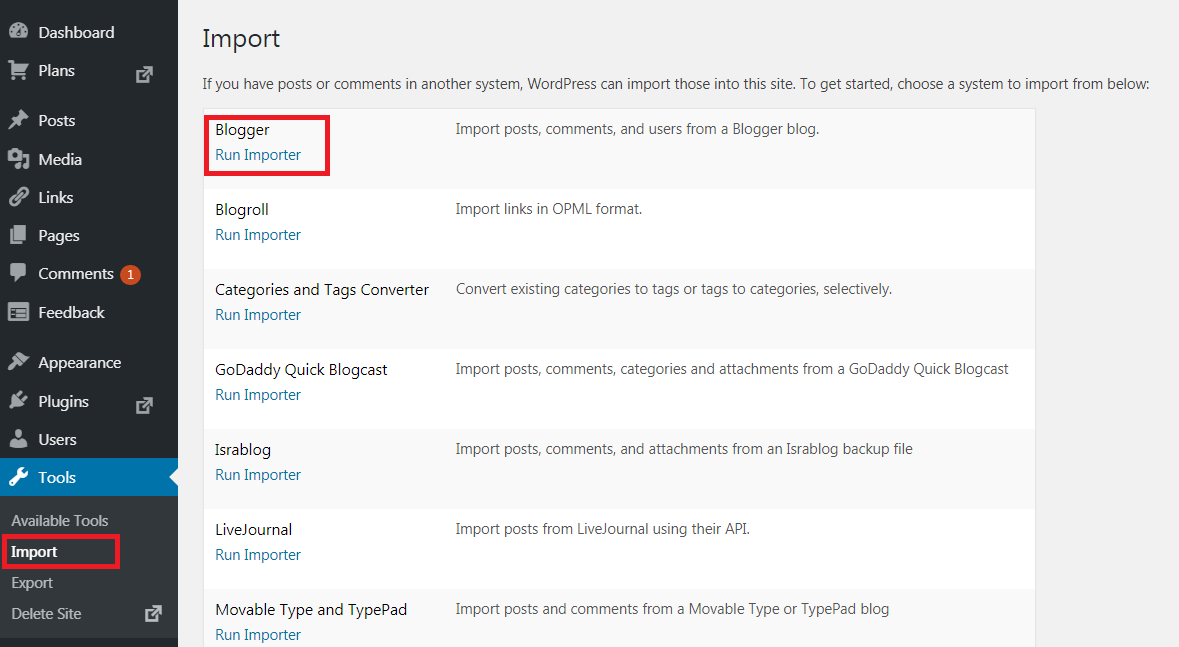Click the Feedback form icon

[x=19, y=311]
